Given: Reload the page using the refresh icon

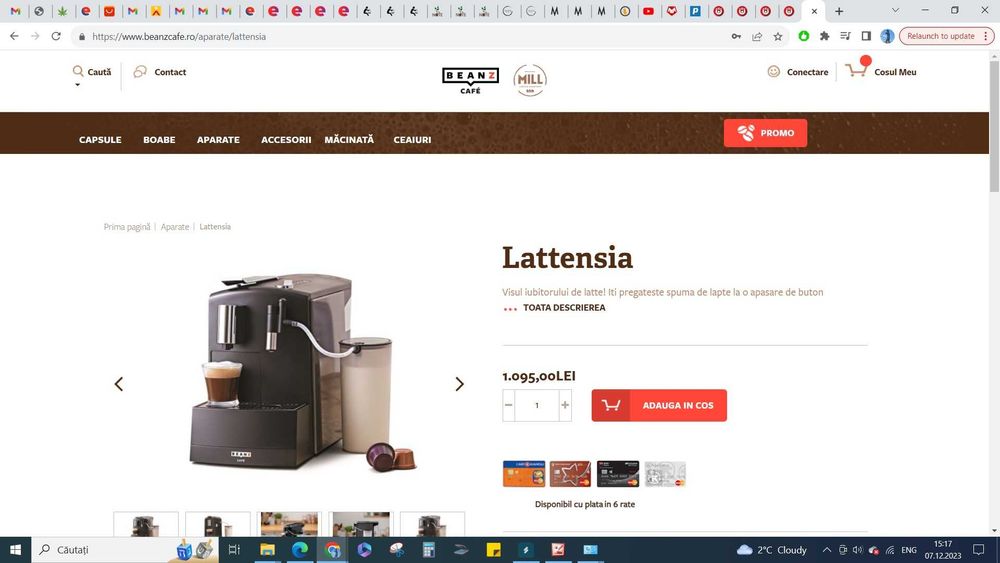Looking at the screenshot, I should tap(56, 36).
